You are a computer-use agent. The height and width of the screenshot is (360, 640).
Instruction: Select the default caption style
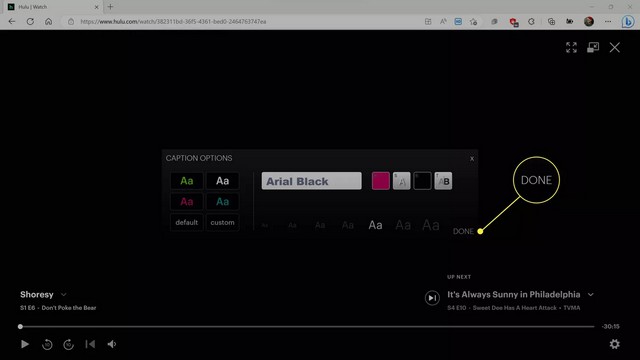tap(187, 222)
